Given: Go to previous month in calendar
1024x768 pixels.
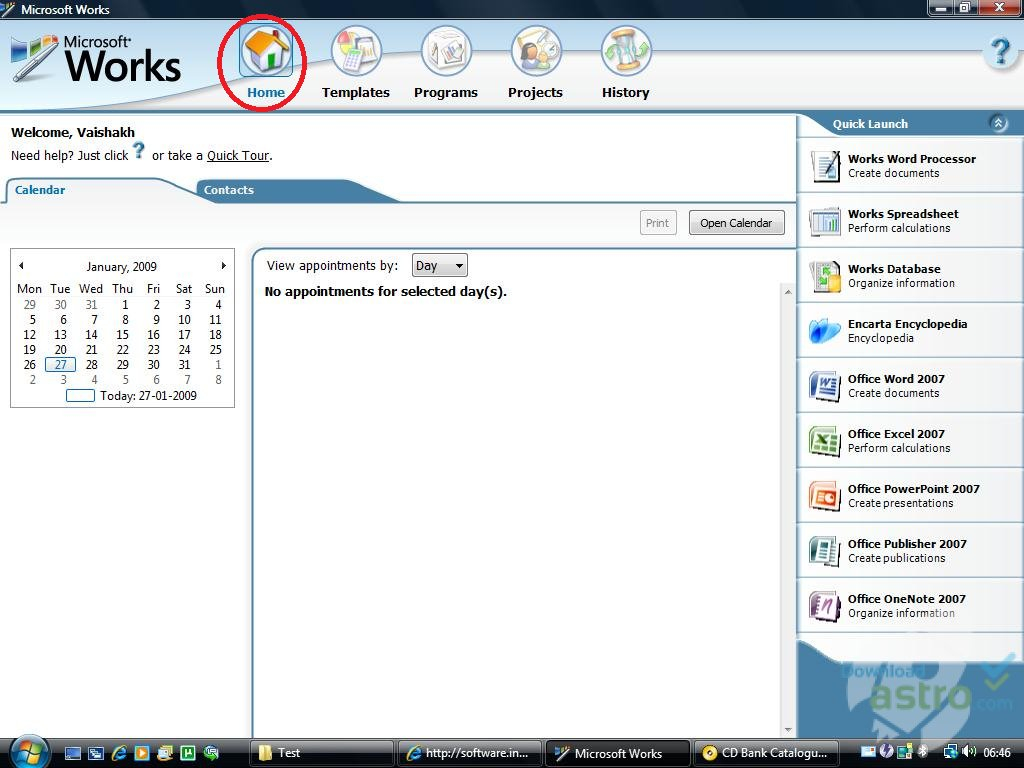Looking at the screenshot, I should (21, 266).
